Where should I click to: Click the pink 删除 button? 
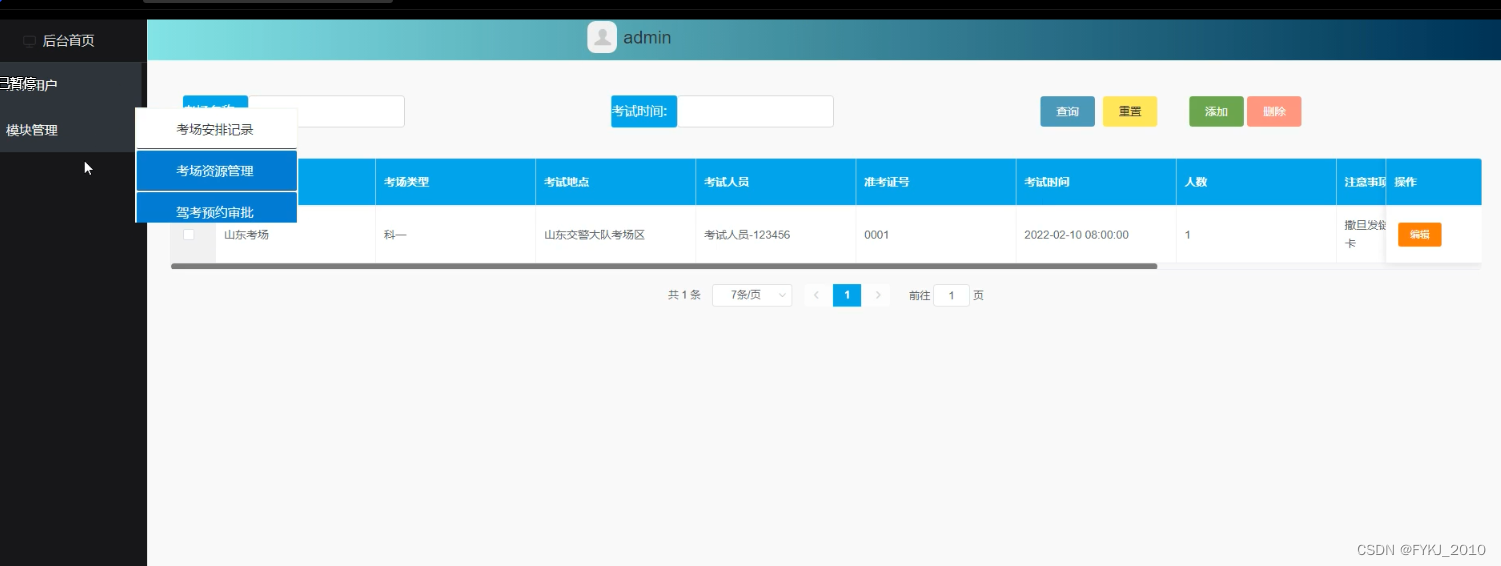point(1274,111)
